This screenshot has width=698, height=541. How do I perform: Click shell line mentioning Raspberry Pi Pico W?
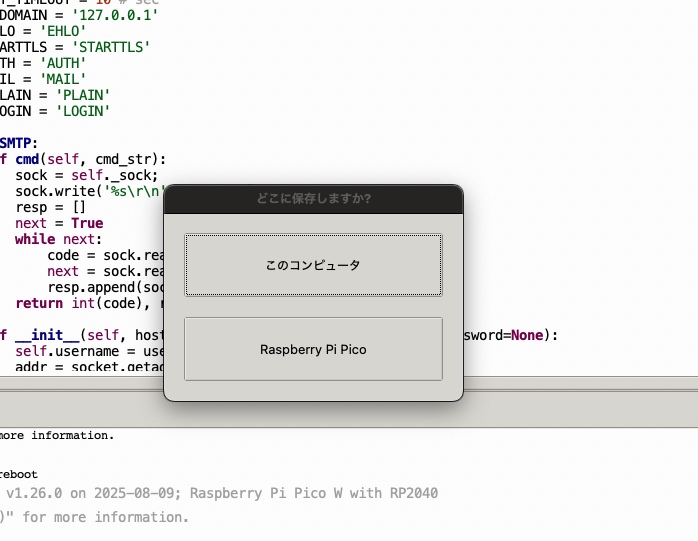coord(219,493)
